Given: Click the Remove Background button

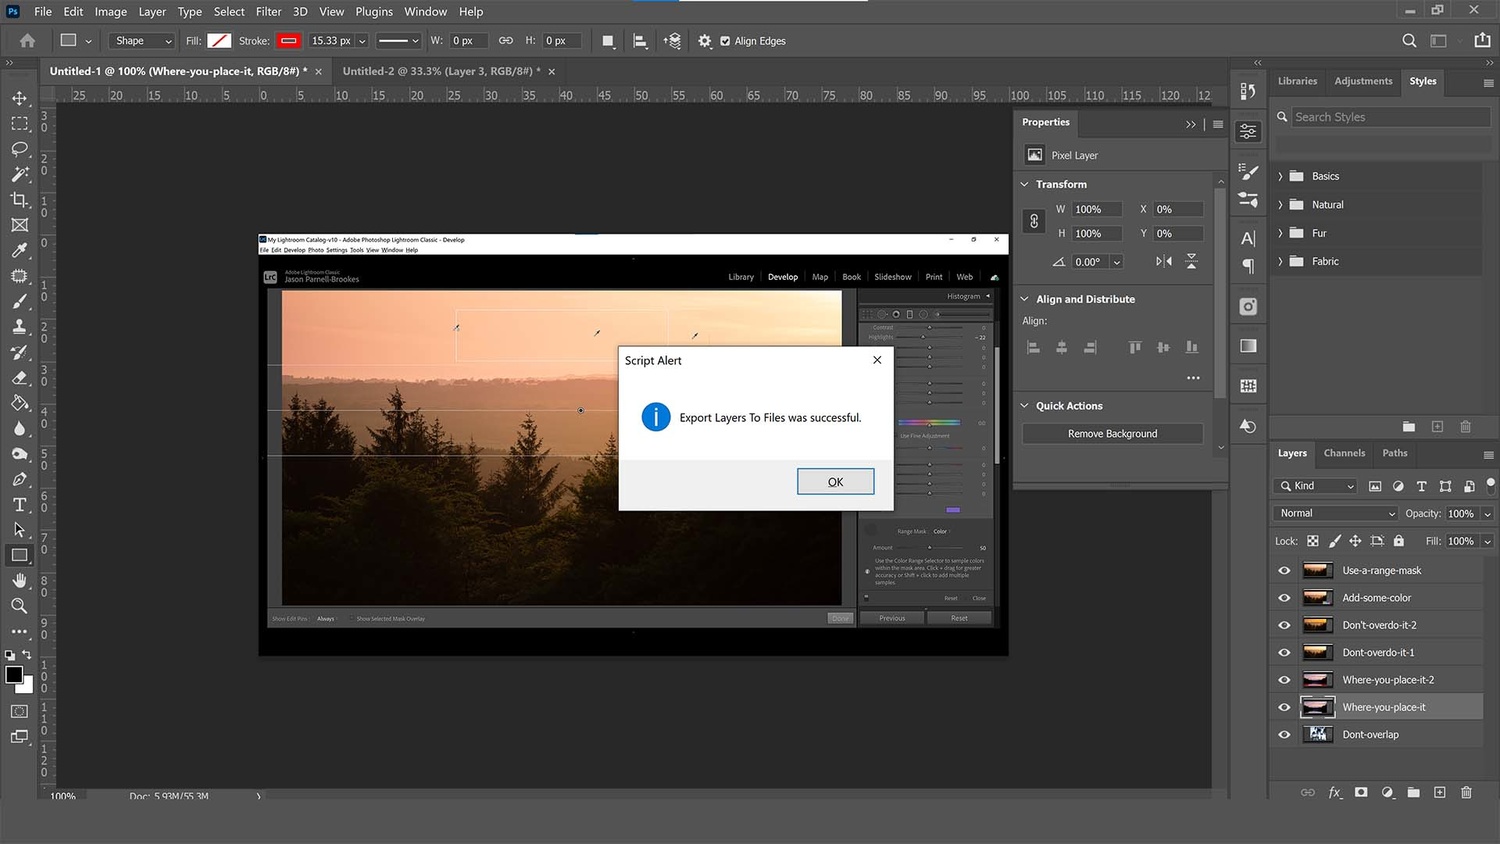Looking at the screenshot, I should click(1112, 434).
